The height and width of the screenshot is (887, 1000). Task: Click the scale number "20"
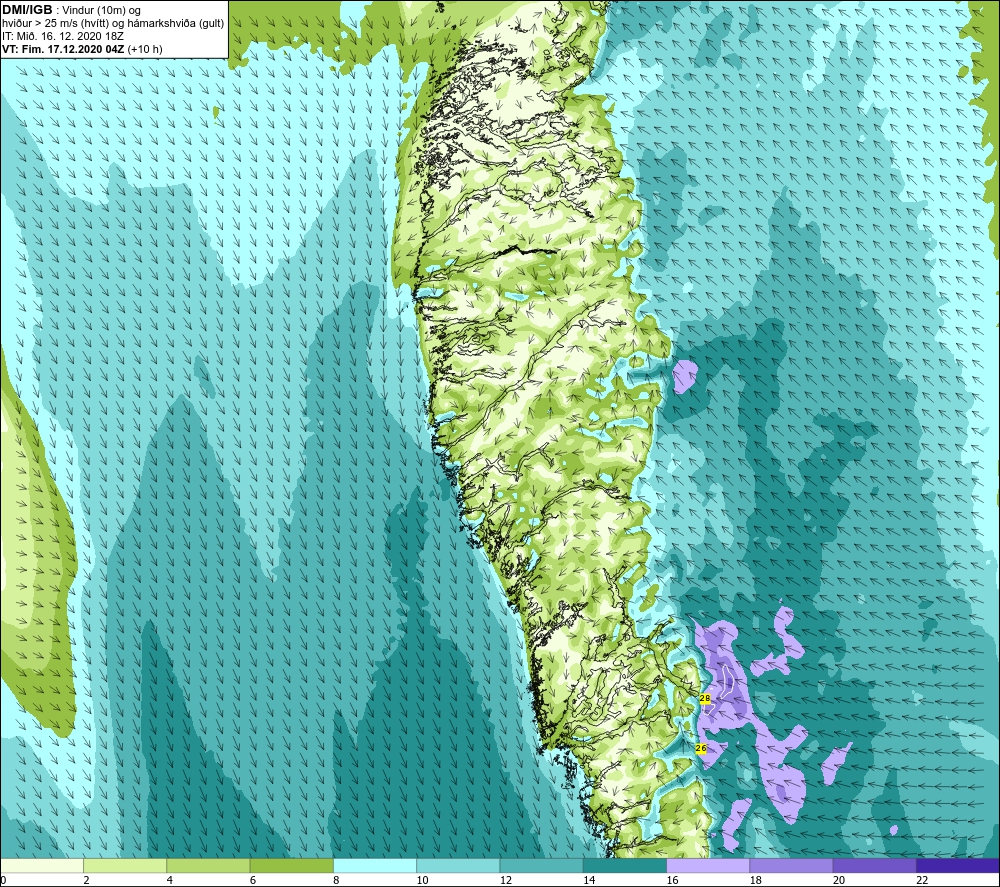pyautogui.click(x=839, y=881)
